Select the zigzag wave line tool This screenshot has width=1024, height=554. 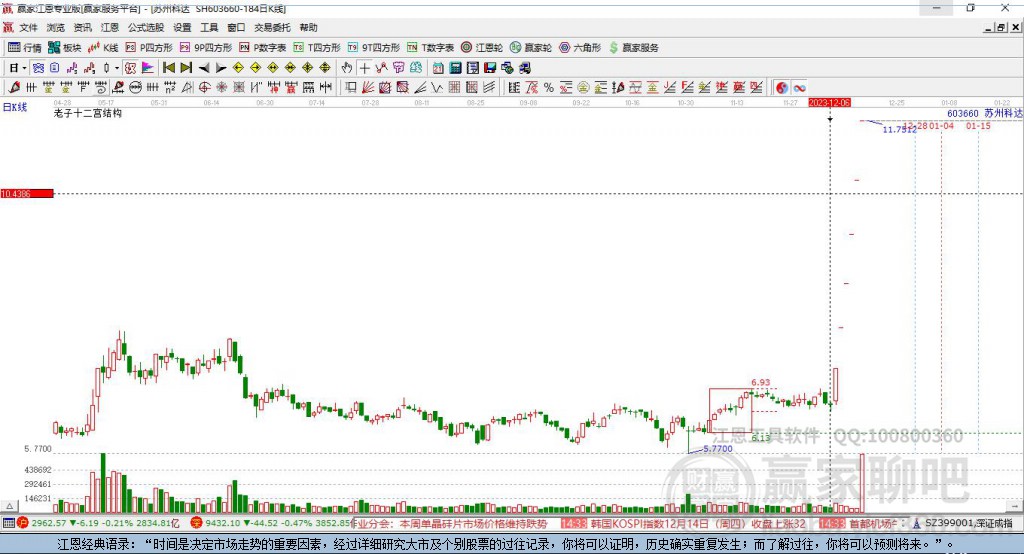(436, 88)
